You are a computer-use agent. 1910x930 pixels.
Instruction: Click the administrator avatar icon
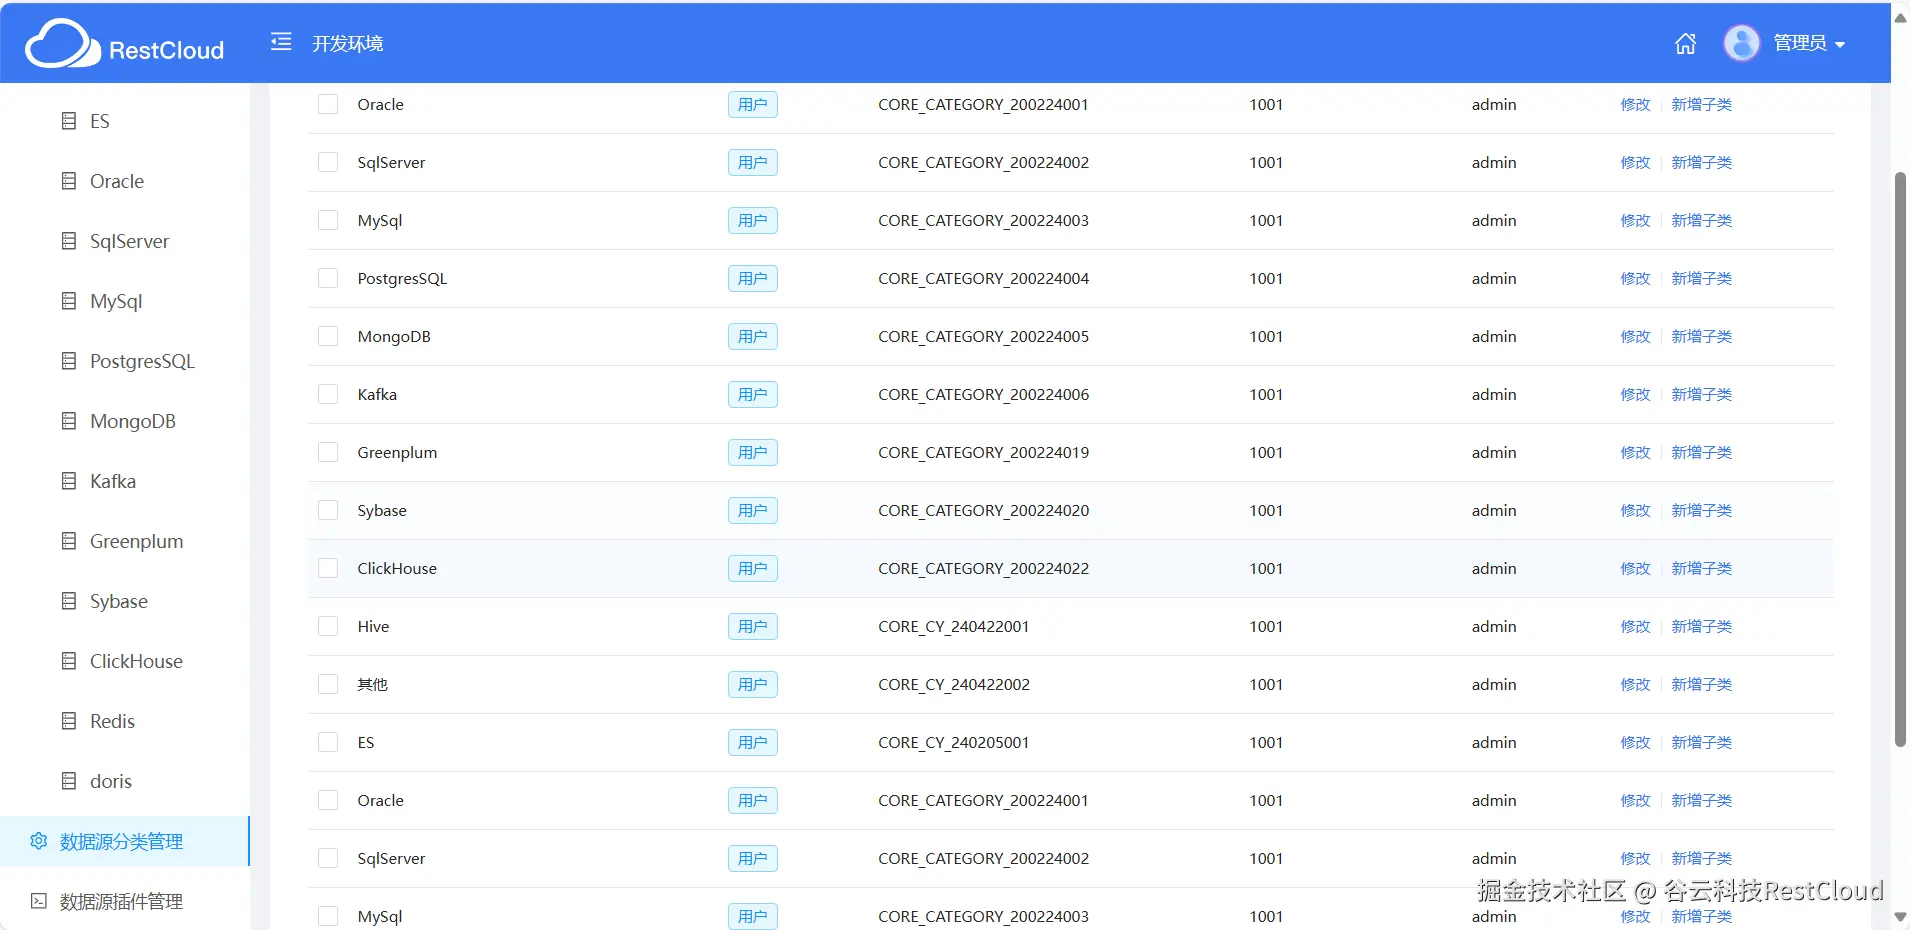tap(1741, 43)
